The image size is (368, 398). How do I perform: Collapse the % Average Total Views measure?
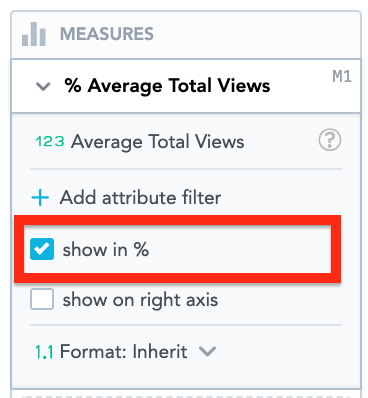click(x=43, y=86)
